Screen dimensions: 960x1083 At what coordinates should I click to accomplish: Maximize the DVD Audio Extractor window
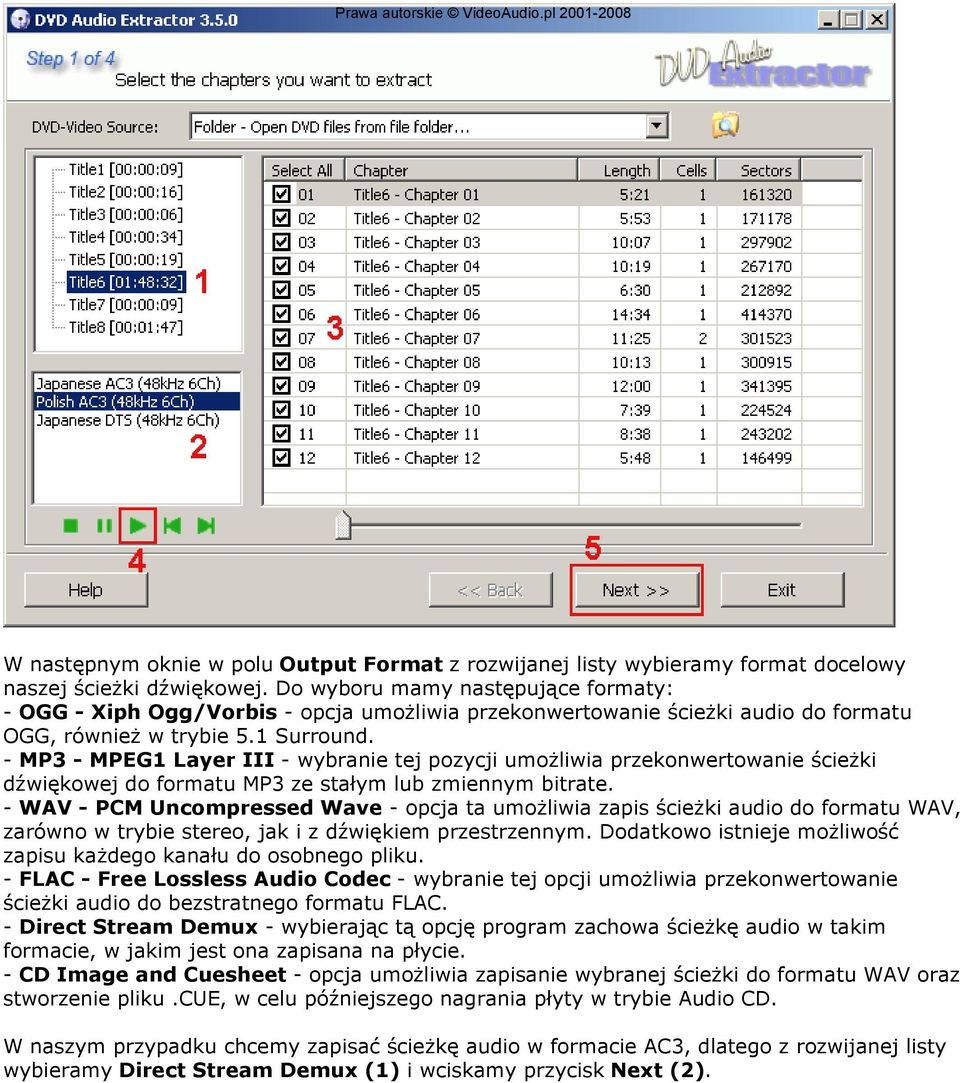click(852, 19)
